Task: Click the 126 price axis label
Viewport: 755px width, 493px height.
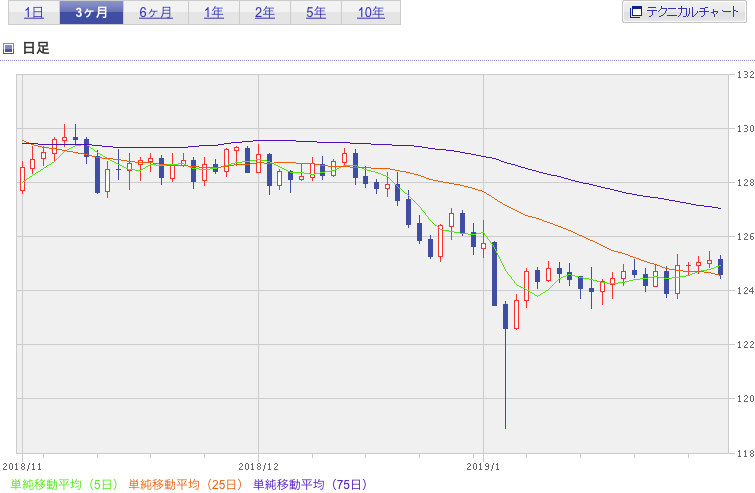Action: [745, 236]
